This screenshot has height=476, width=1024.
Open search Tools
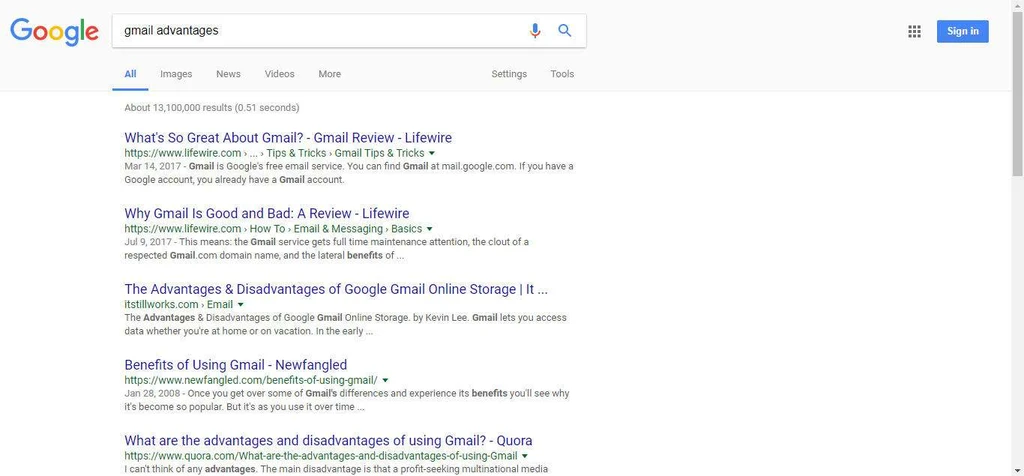click(562, 74)
